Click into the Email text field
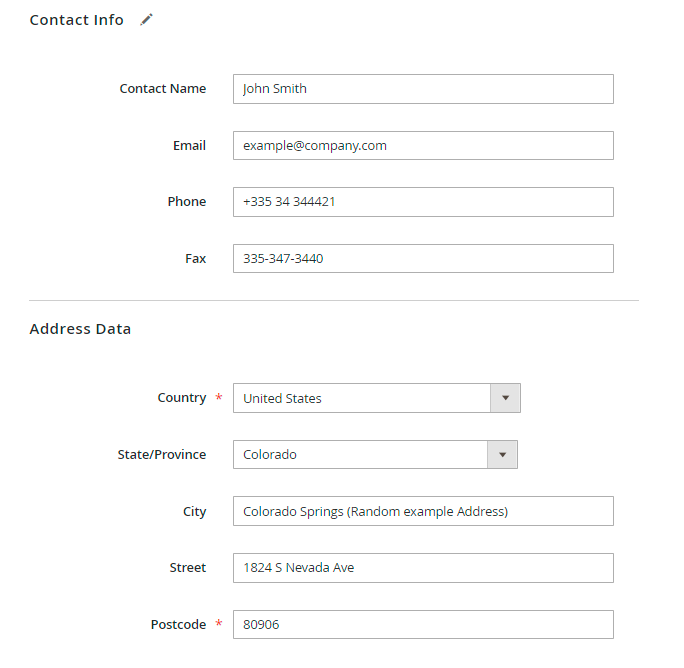Image resolution: width=684 pixels, height=668 pixels. click(x=422, y=145)
